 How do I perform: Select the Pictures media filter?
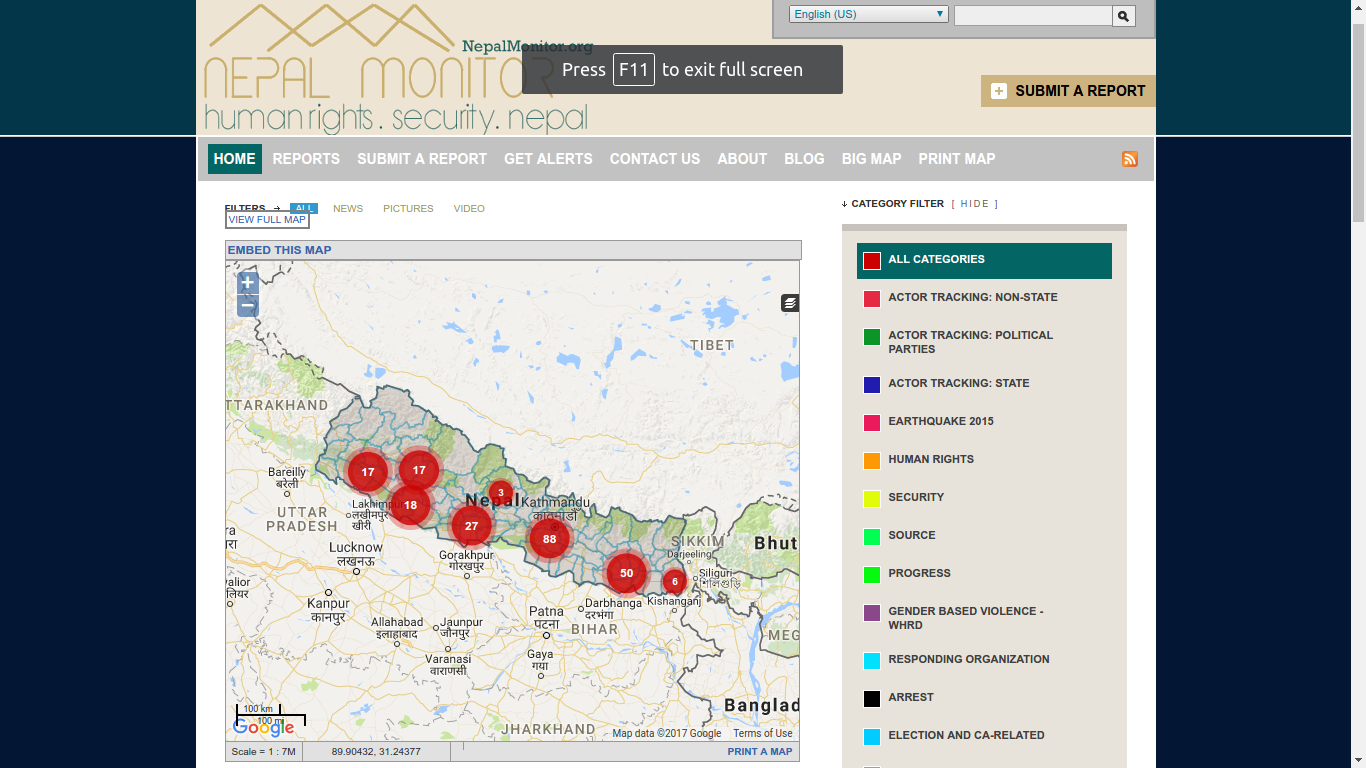point(408,209)
